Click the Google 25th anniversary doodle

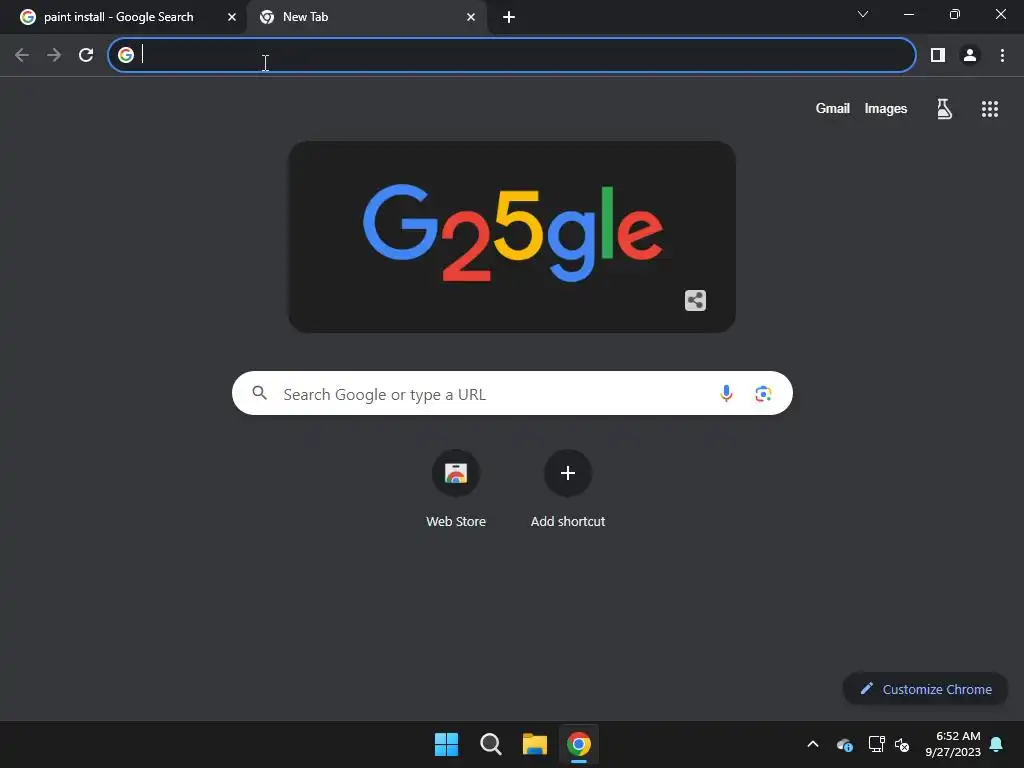click(512, 237)
